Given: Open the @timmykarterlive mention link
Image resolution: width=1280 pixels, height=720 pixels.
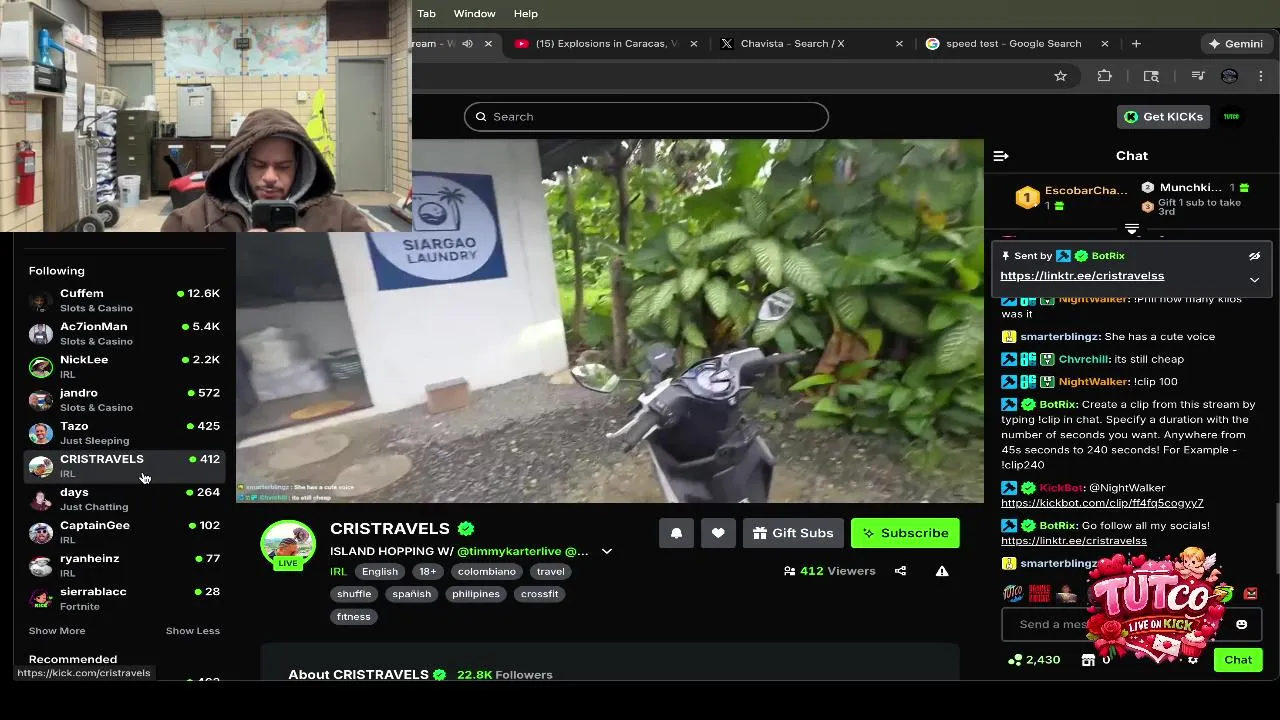Looking at the screenshot, I should (x=509, y=551).
